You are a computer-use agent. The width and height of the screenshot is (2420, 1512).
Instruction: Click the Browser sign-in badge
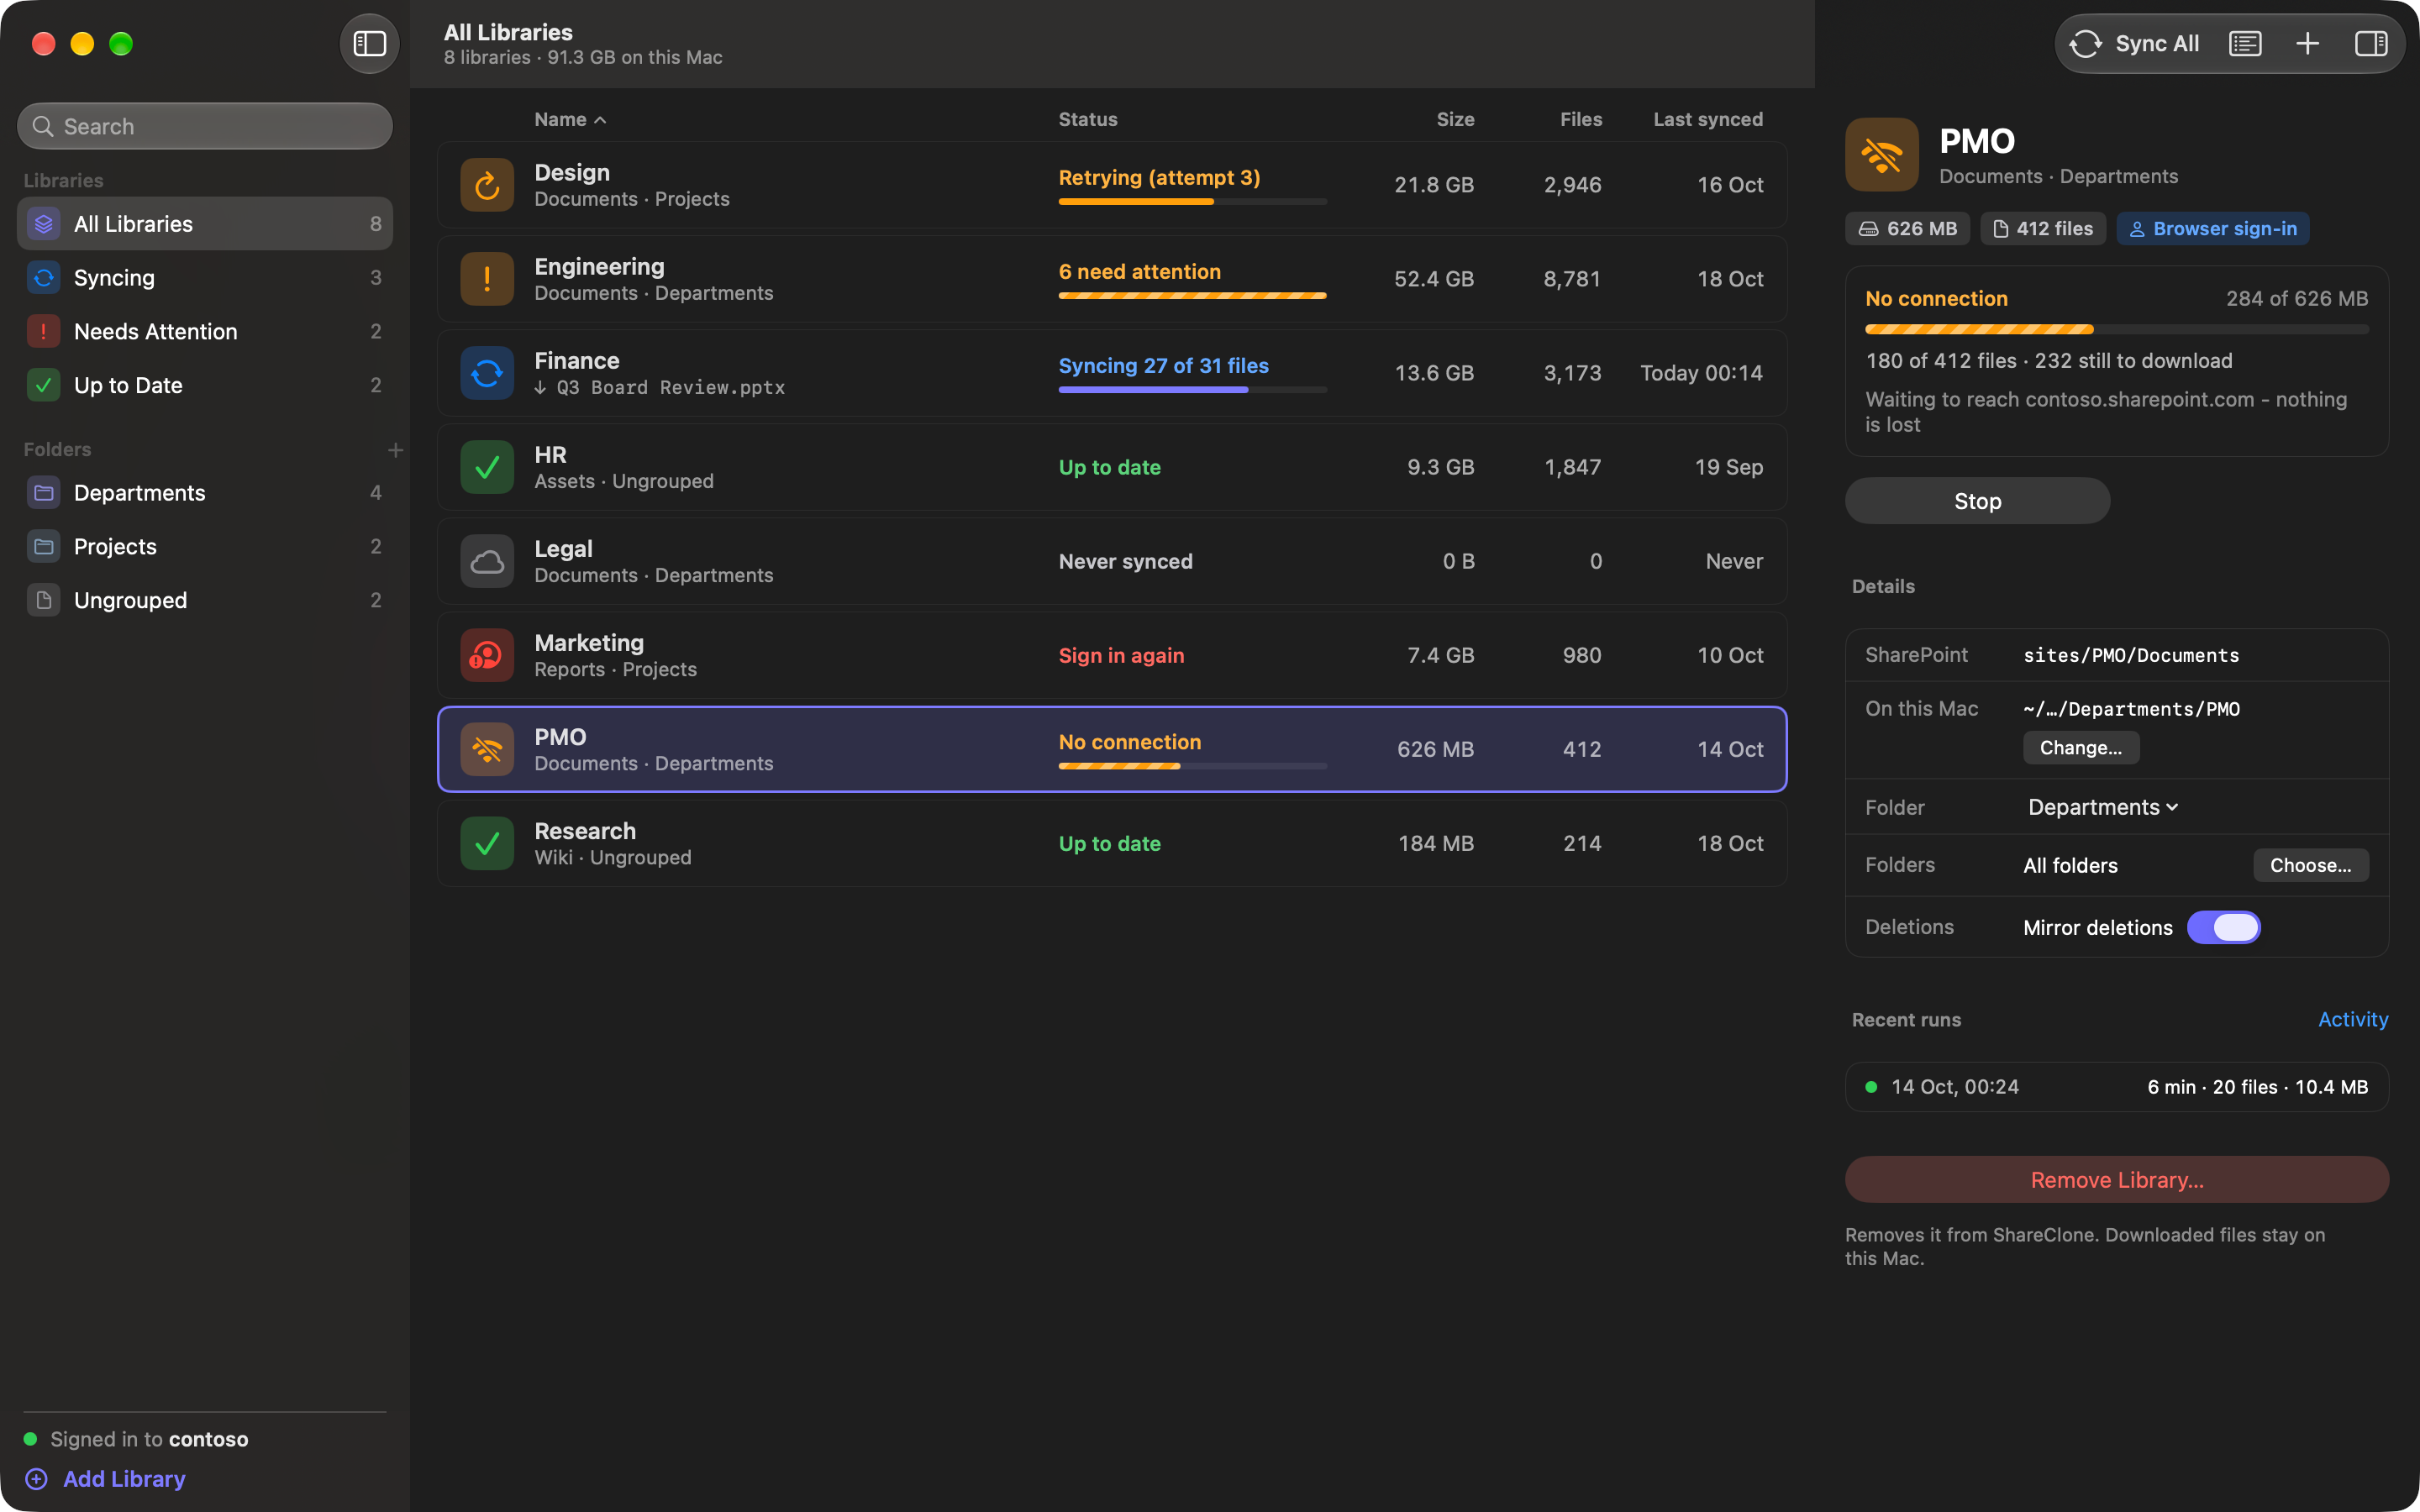(2212, 229)
